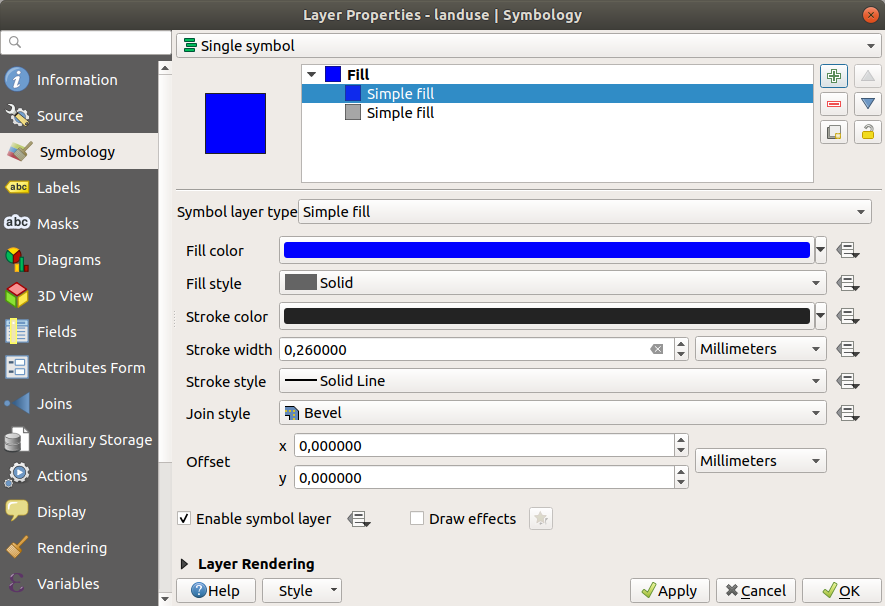
Task: Change stroke width units from Millimeters
Action: tap(760, 348)
